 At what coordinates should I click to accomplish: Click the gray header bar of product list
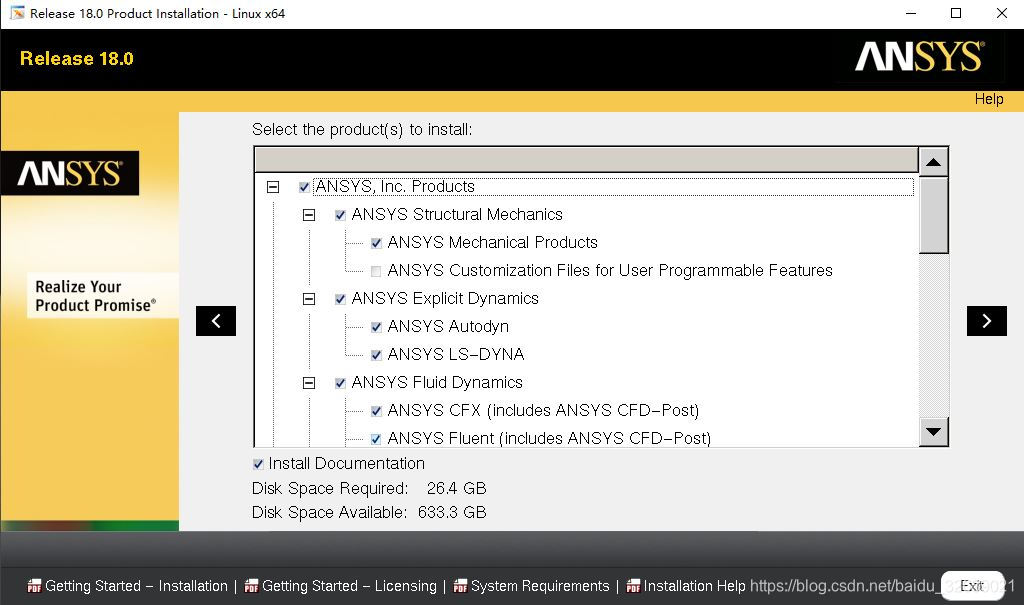click(x=586, y=160)
